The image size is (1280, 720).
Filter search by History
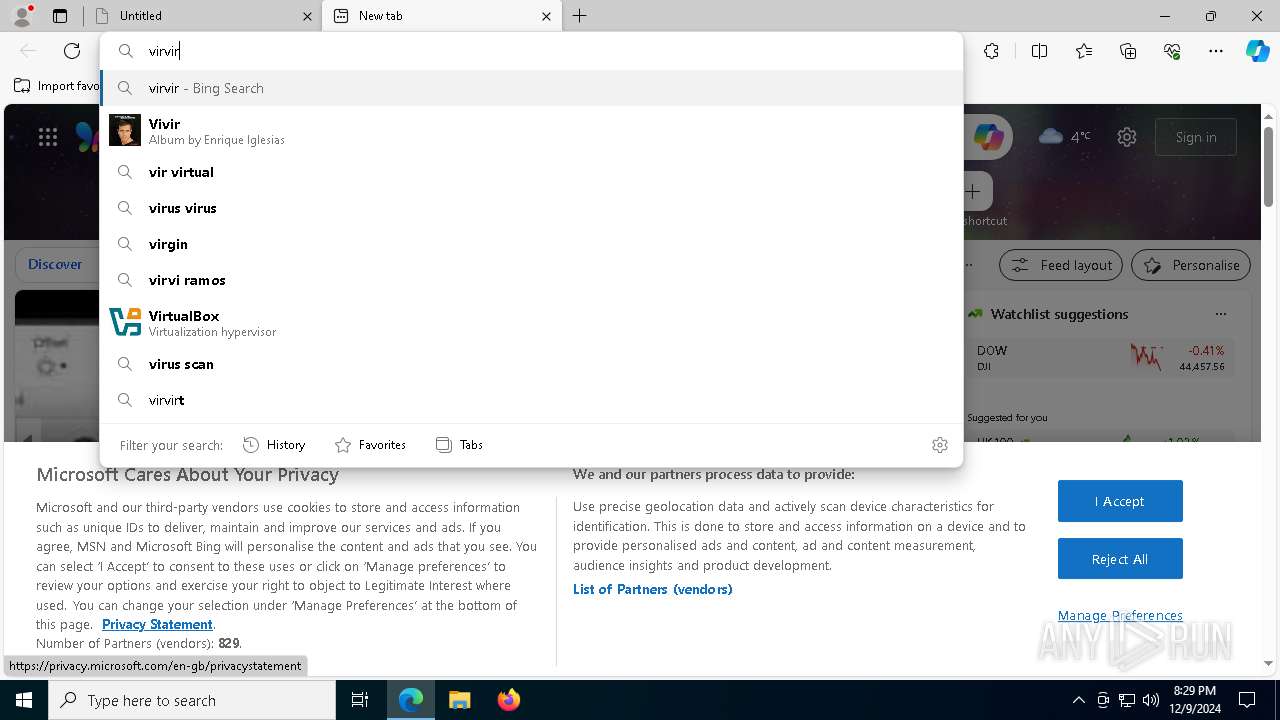click(274, 445)
